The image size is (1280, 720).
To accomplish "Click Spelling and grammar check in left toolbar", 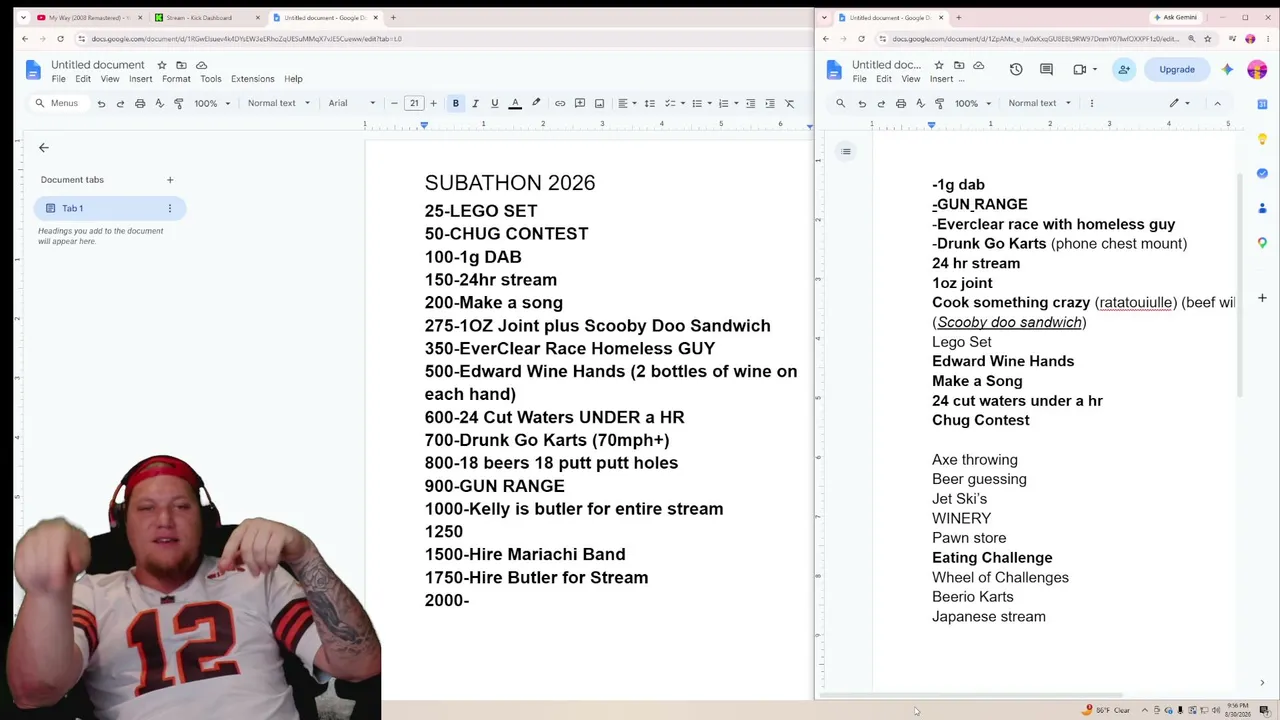I will point(159,103).
